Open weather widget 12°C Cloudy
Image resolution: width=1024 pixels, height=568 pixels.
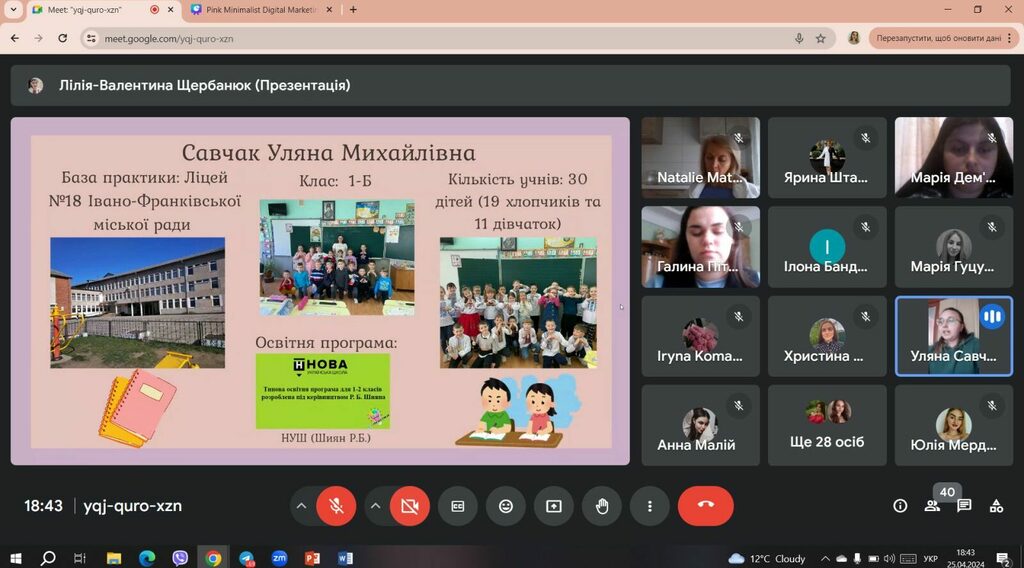(x=767, y=558)
